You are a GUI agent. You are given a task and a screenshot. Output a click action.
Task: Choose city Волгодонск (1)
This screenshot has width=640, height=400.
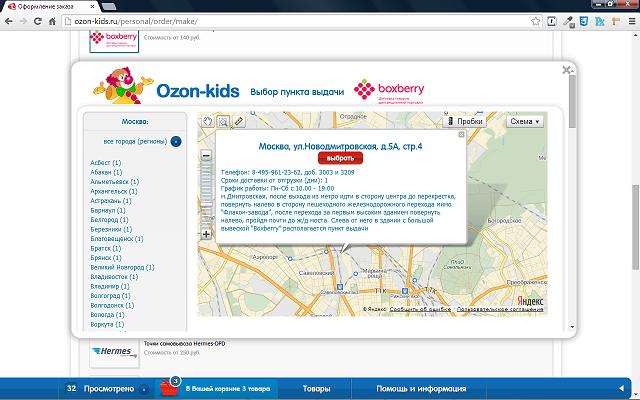point(112,305)
